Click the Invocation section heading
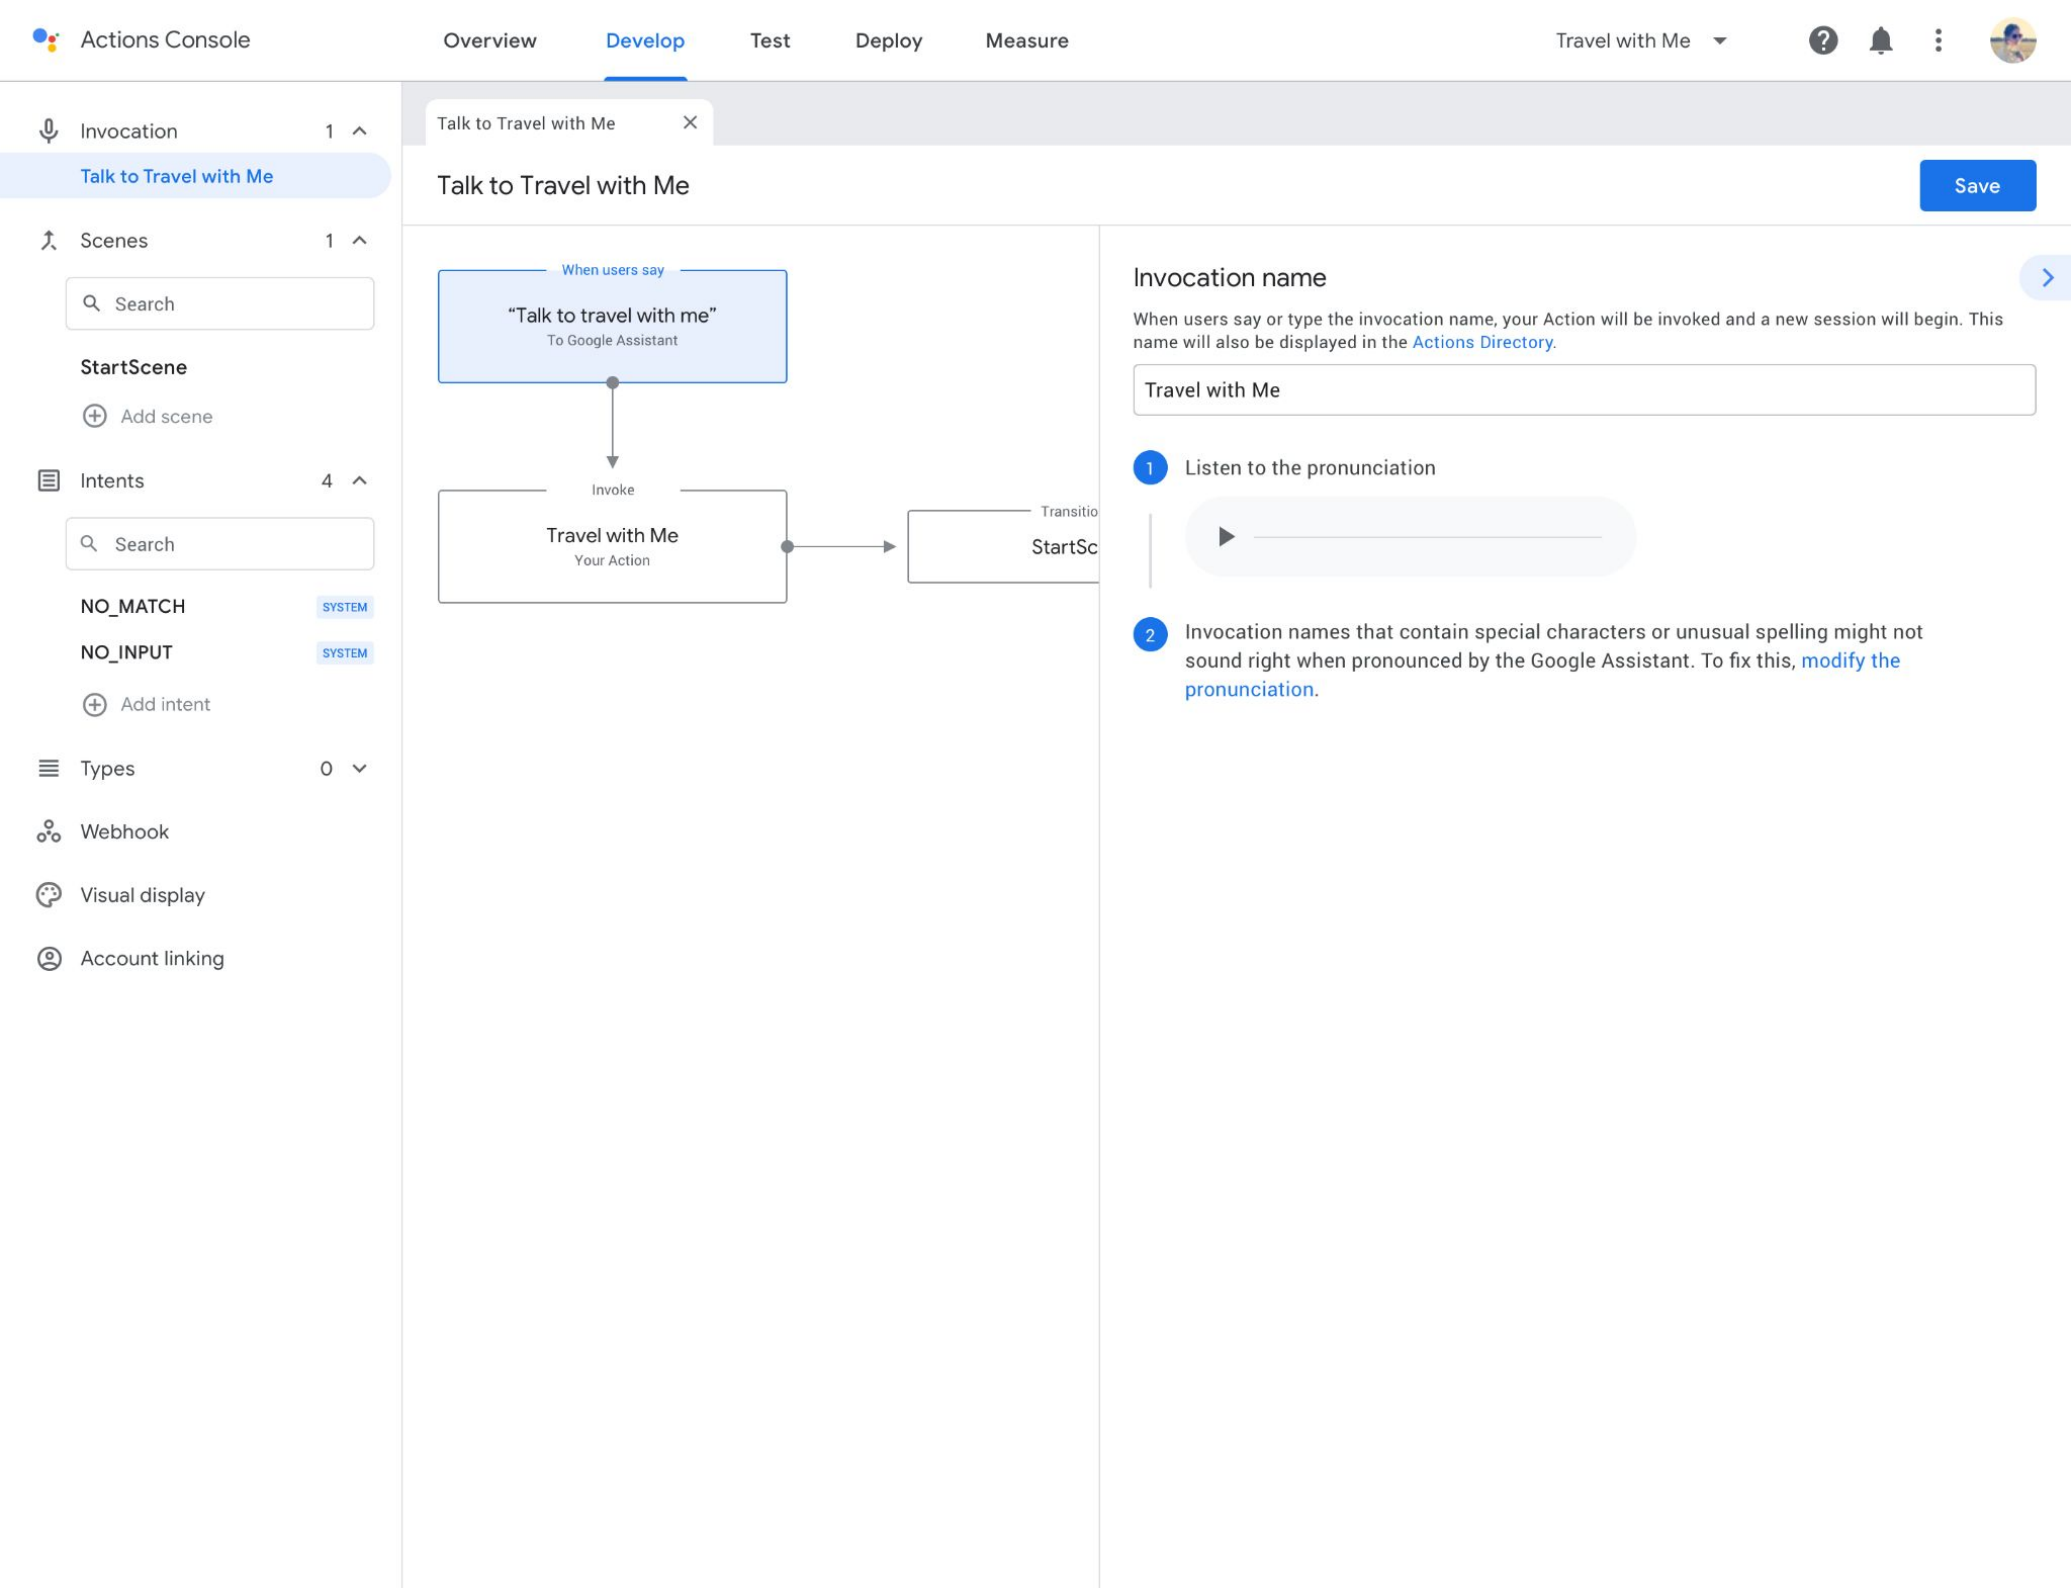Viewport: 2071px width, 1588px height. coord(128,131)
